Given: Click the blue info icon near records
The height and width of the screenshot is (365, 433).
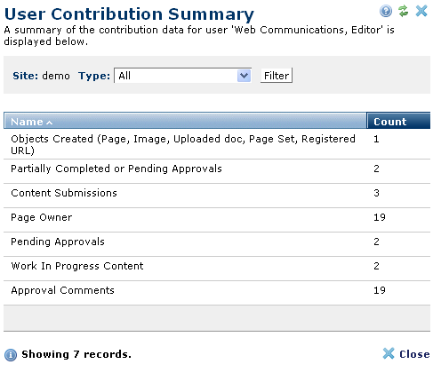Looking at the screenshot, I should [10, 355].
